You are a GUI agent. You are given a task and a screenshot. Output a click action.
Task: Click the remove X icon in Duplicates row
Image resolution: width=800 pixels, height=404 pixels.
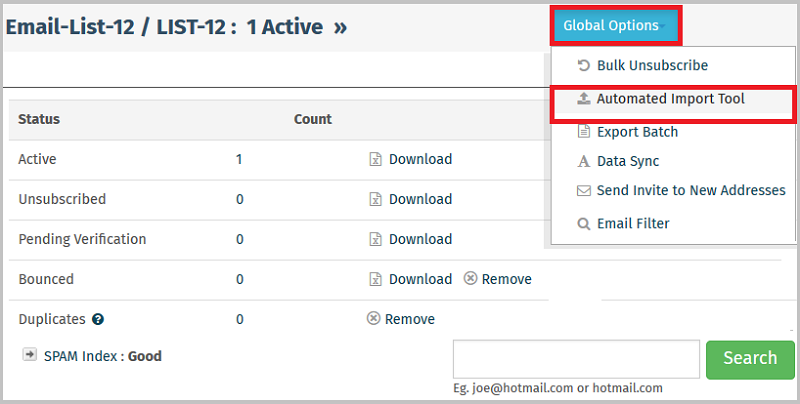(x=373, y=318)
